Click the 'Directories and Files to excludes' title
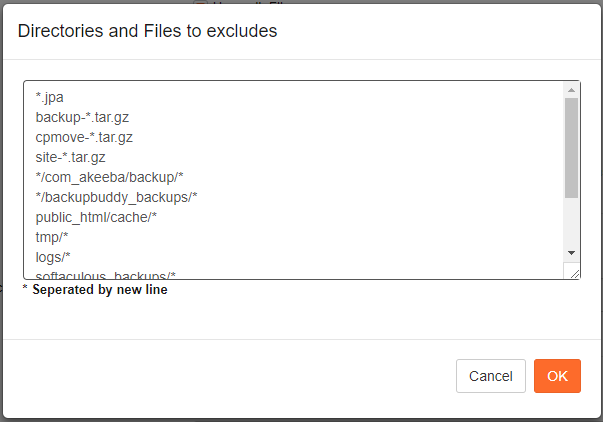The height and width of the screenshot is (422, 603). [x=148, y=31]
